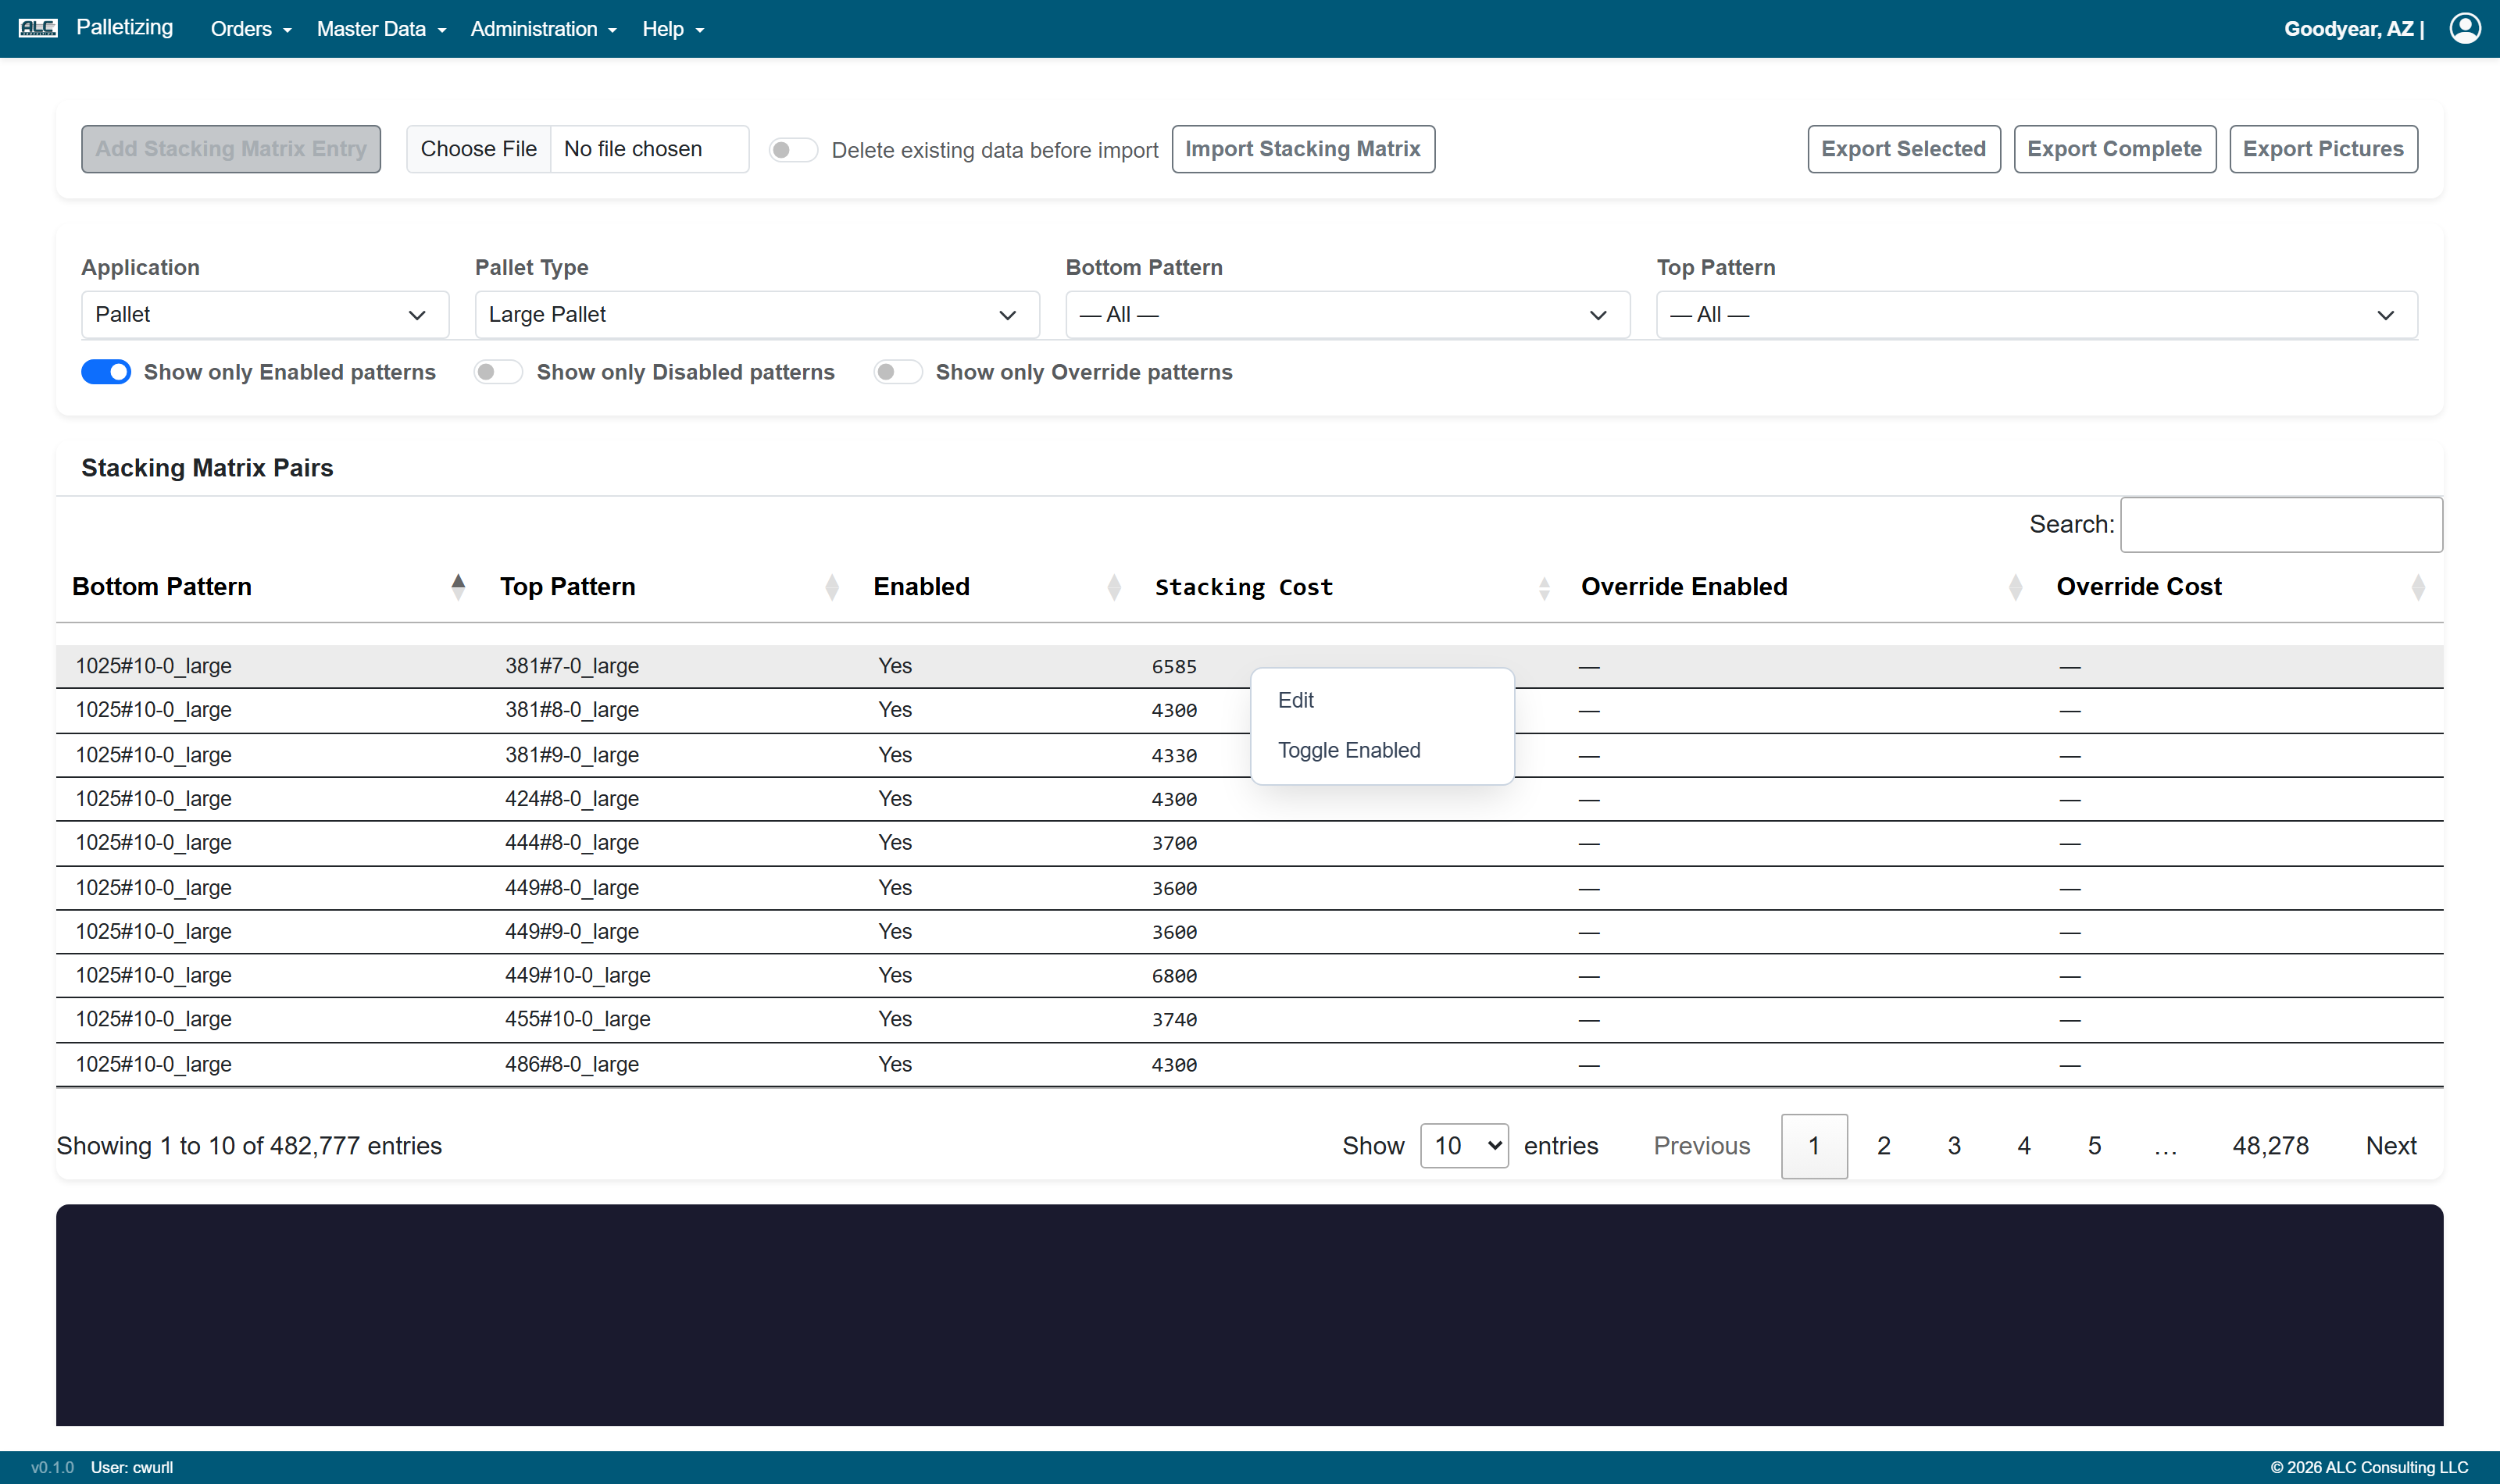Screen dimensions: 2500x1484
Task: Go to page 2
Action: (1884, 1146)
